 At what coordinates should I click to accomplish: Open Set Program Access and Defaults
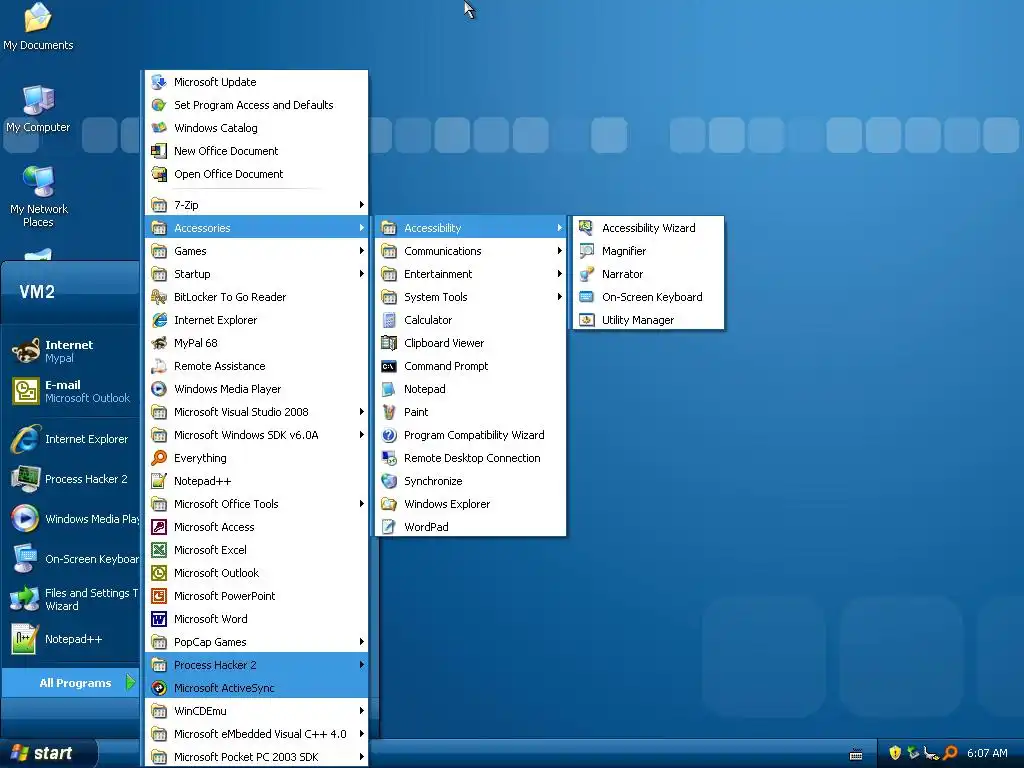click(257, 105)
